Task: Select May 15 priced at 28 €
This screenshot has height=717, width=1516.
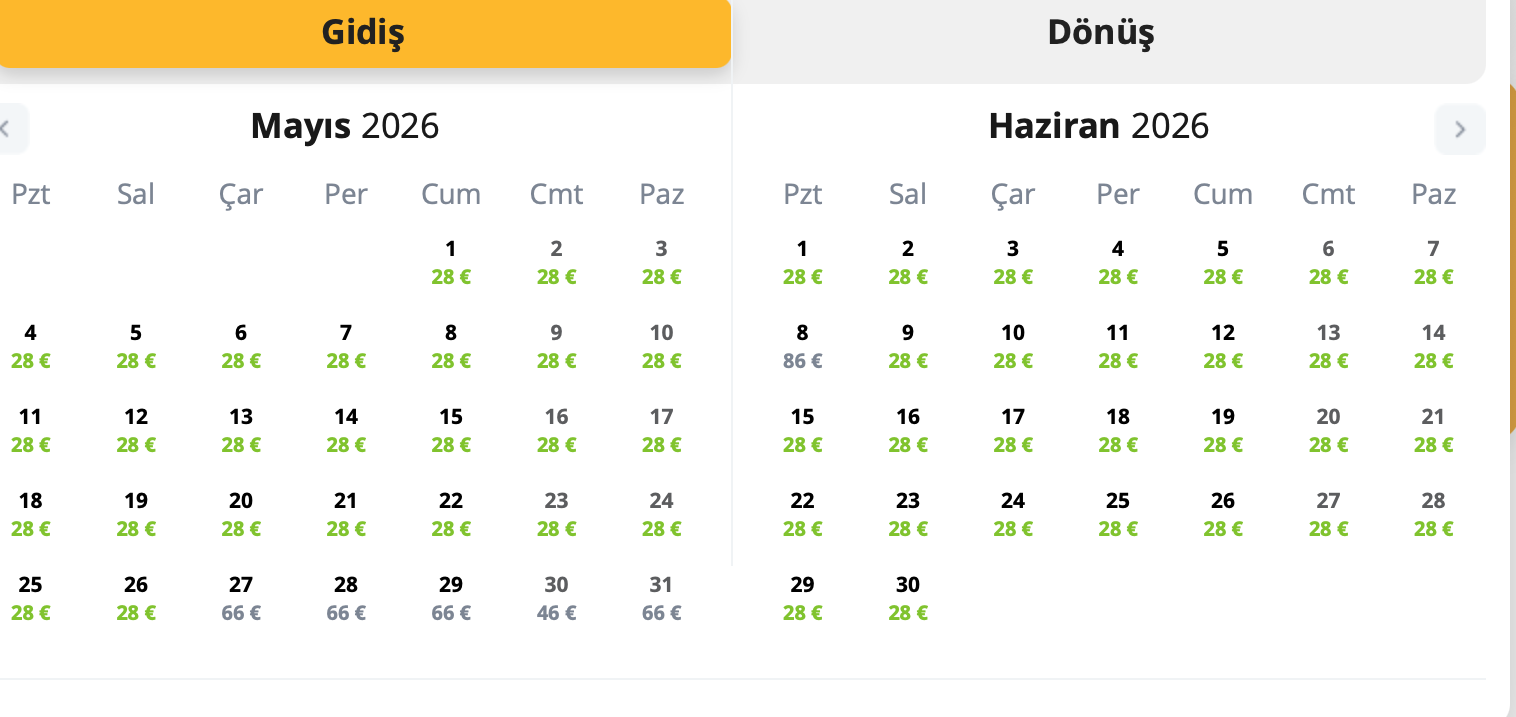Action: pos(451,430)
